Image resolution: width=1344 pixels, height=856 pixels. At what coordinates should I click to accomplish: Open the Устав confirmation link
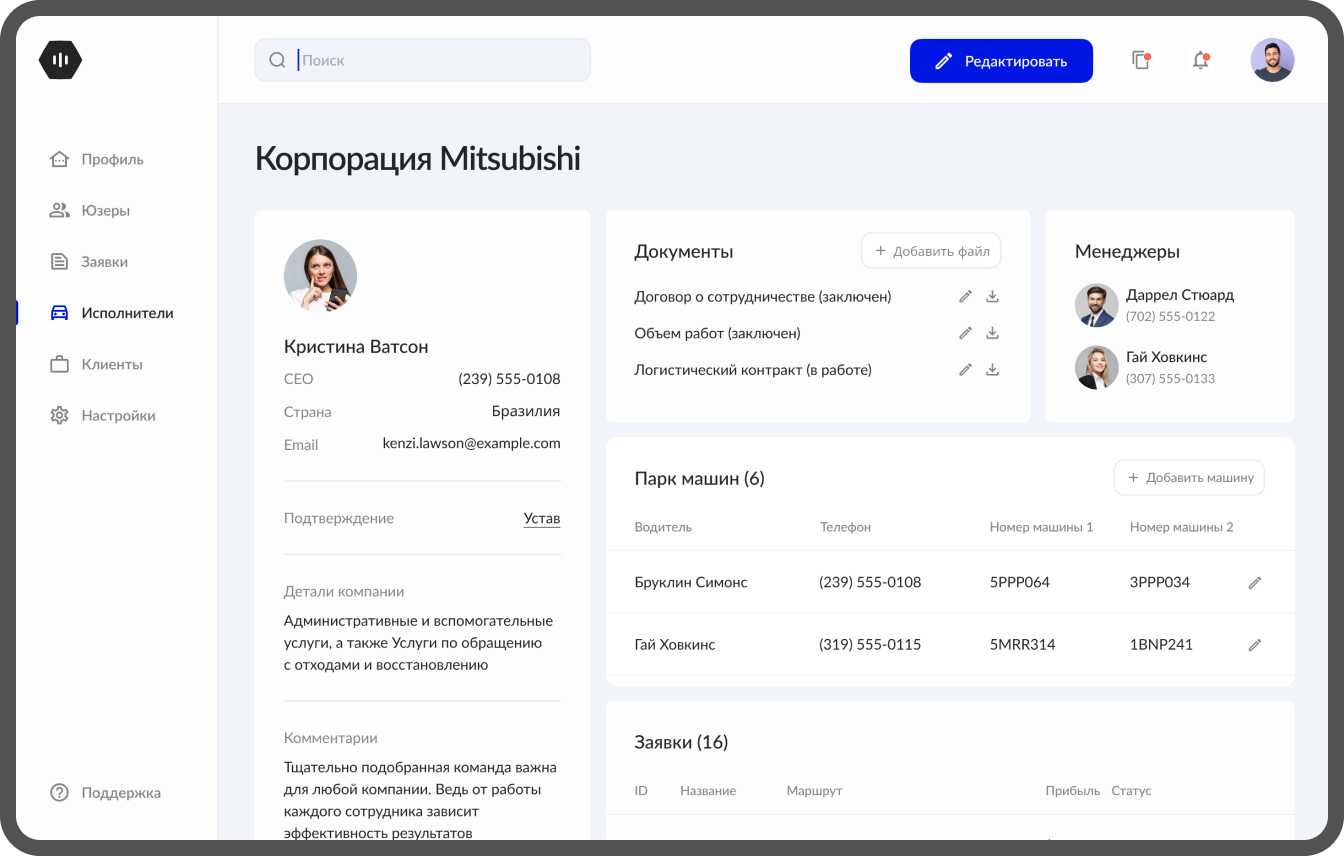pyautogui.click(x=542, y=518)
